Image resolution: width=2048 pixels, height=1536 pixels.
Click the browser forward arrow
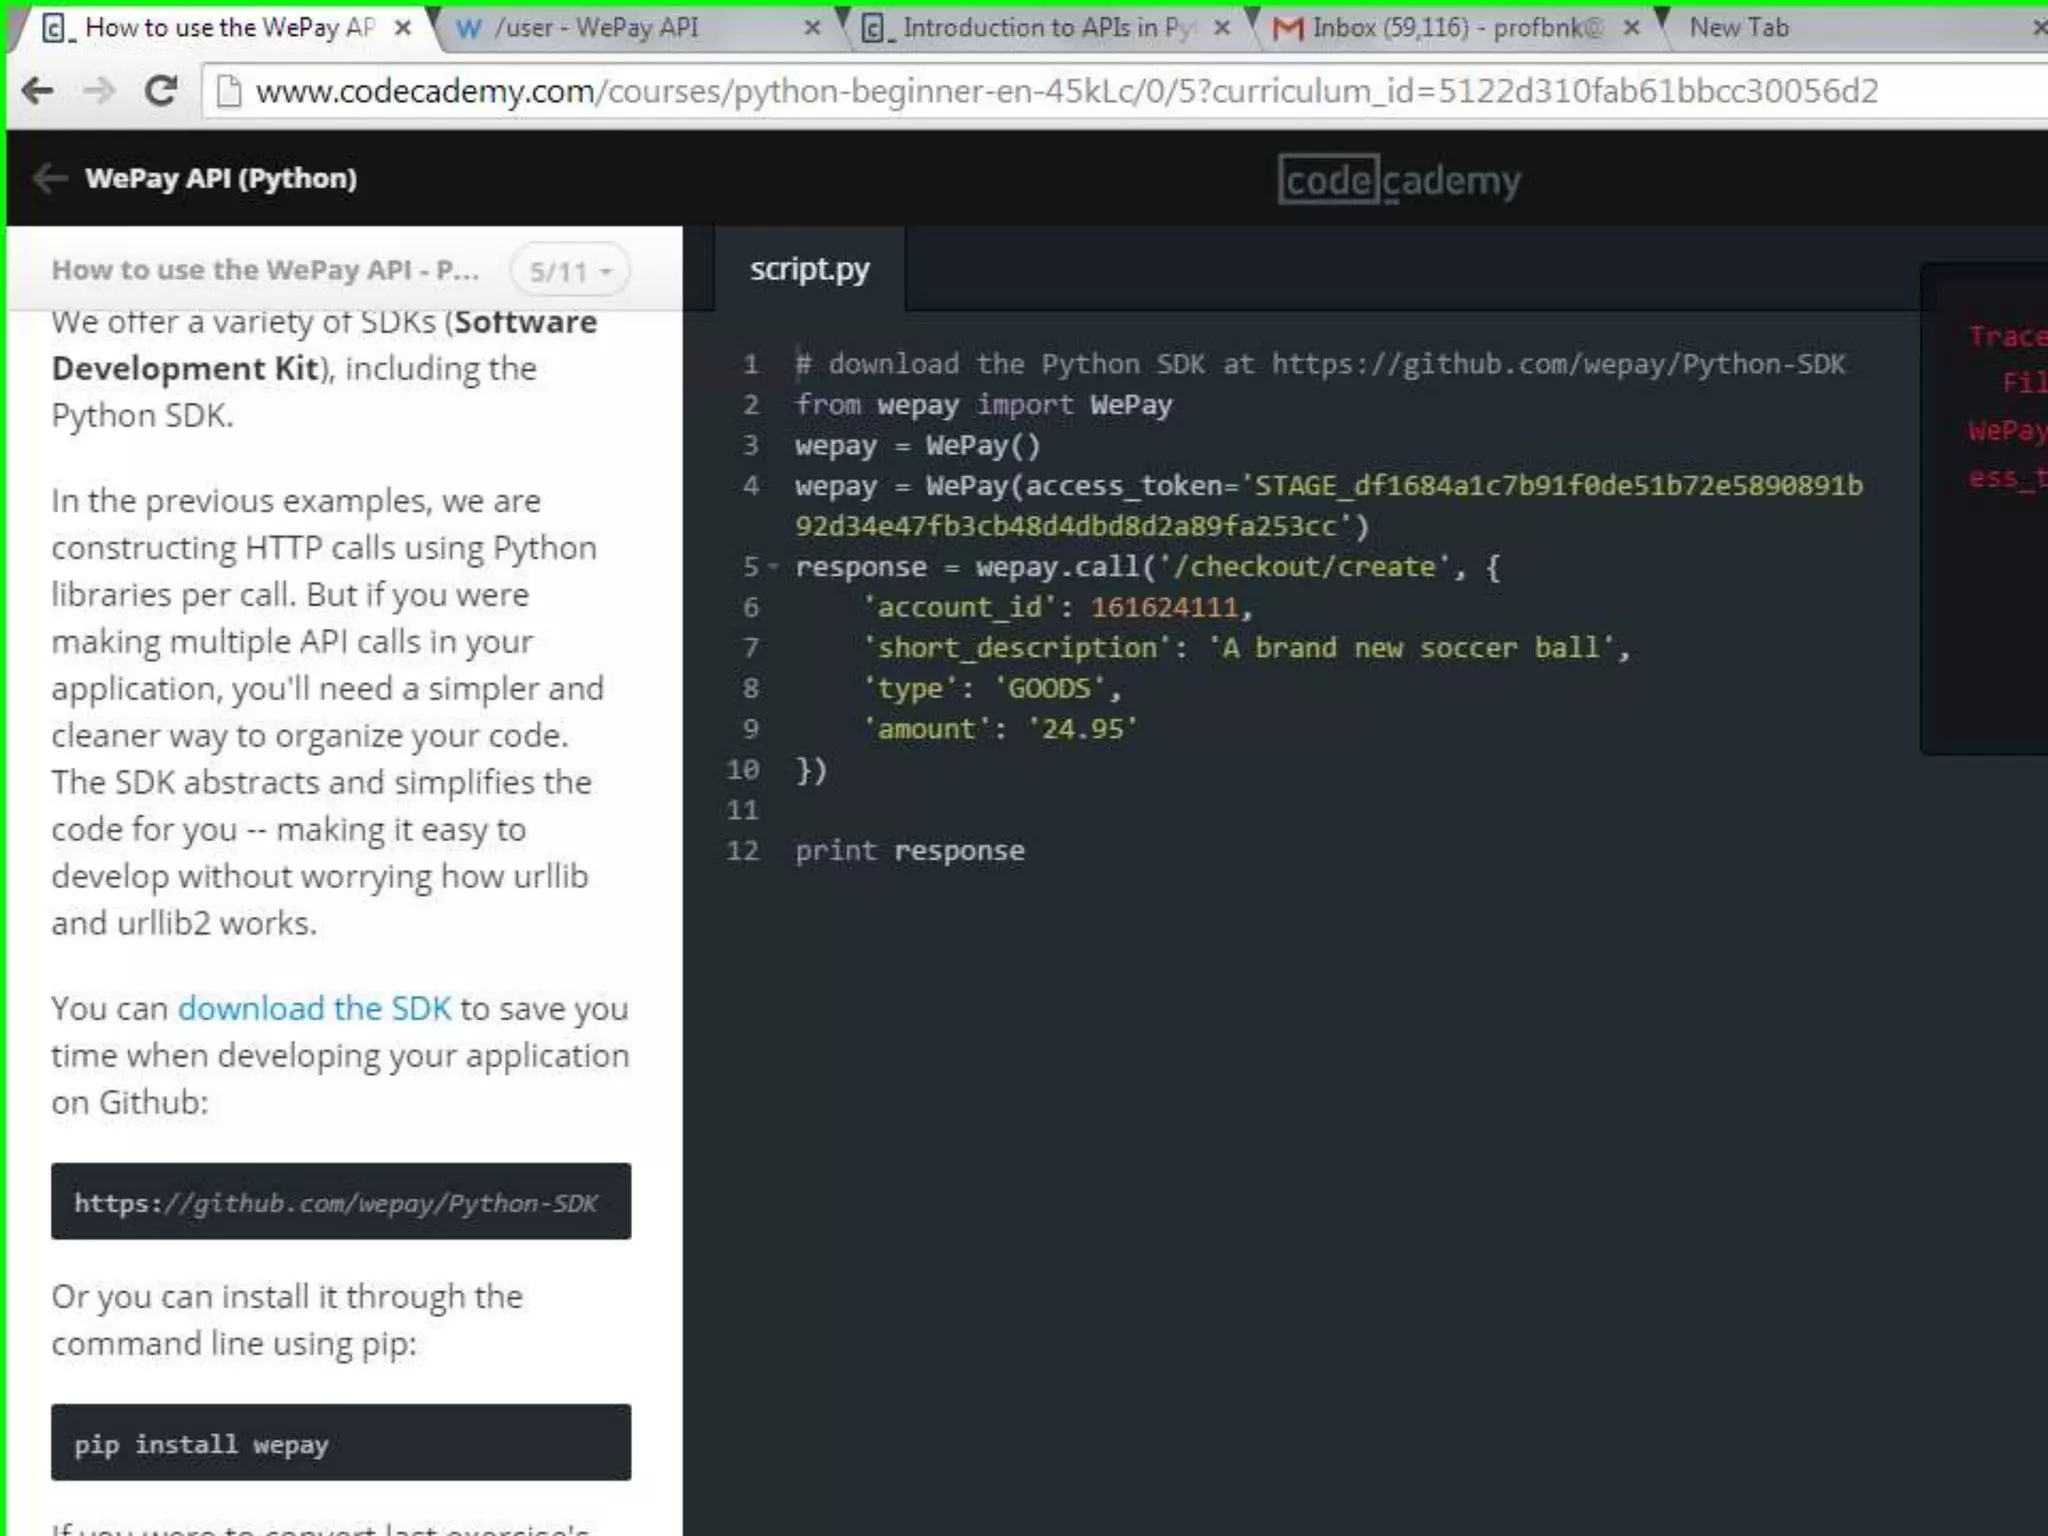point(99,92)
